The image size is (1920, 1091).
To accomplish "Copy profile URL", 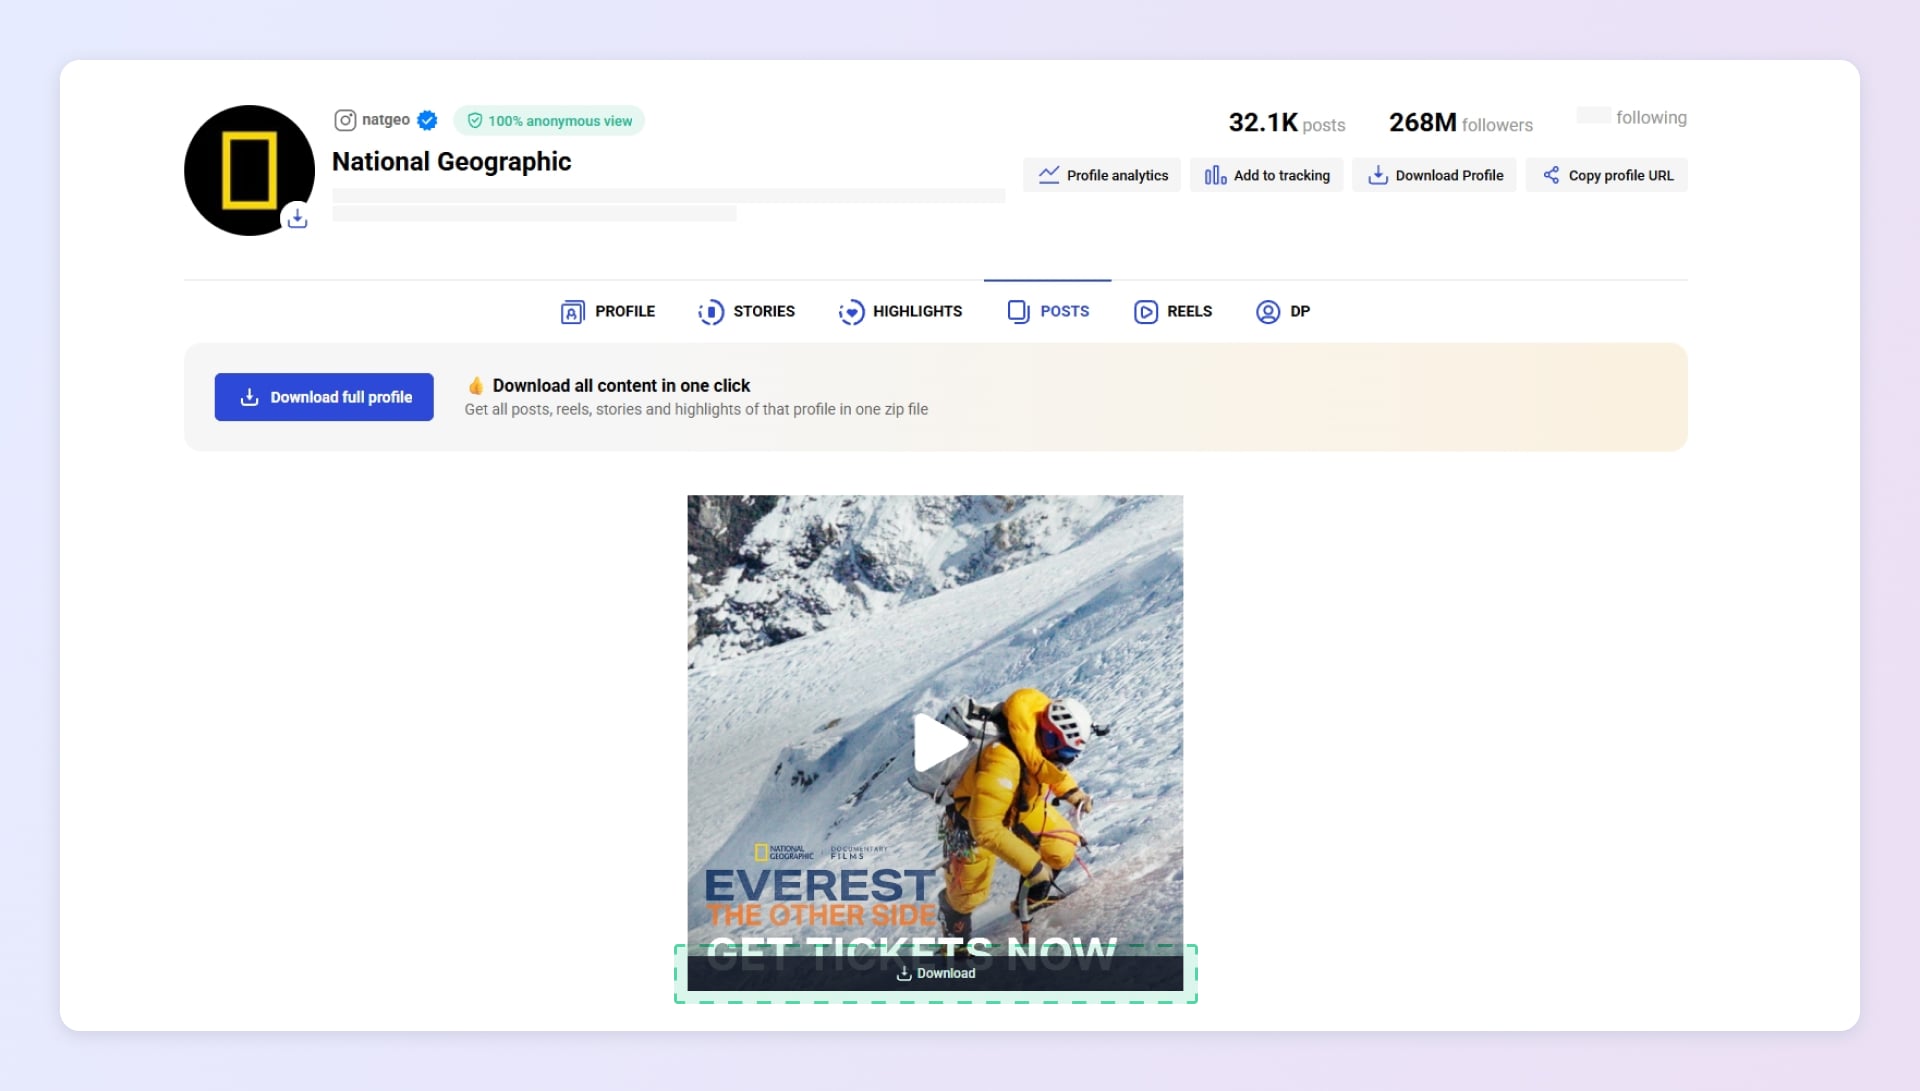I will click(x=1607, y=175).
